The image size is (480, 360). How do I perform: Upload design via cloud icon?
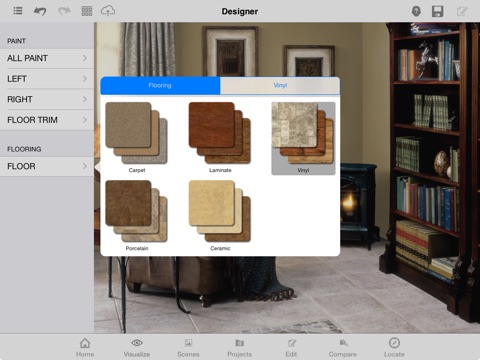click(x=108, y=11)
